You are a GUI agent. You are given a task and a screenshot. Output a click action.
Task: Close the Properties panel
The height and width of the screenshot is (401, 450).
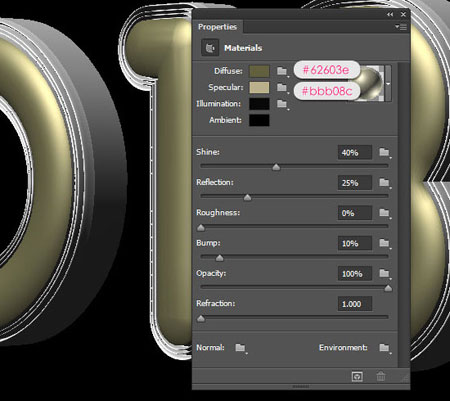click(403, 14)
